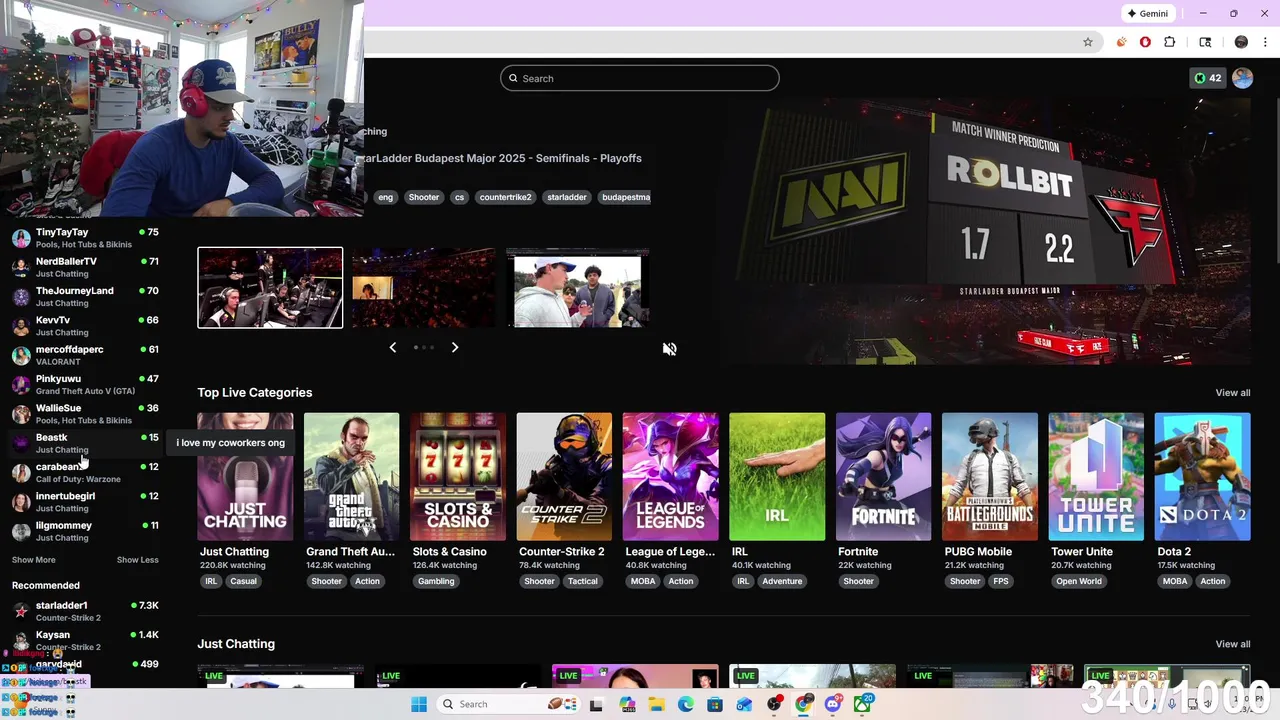Launch Gemini from the title bar

1147,14
